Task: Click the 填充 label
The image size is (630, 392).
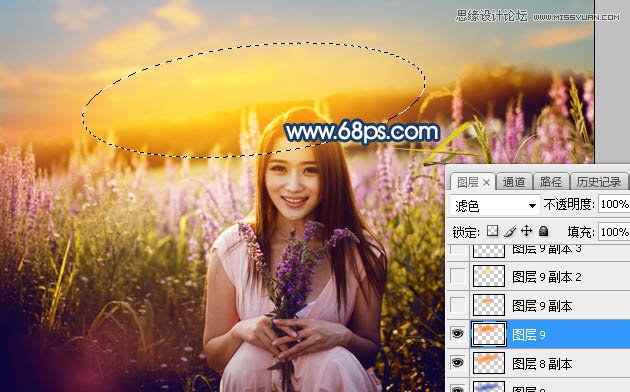Action: click(581, 232)
